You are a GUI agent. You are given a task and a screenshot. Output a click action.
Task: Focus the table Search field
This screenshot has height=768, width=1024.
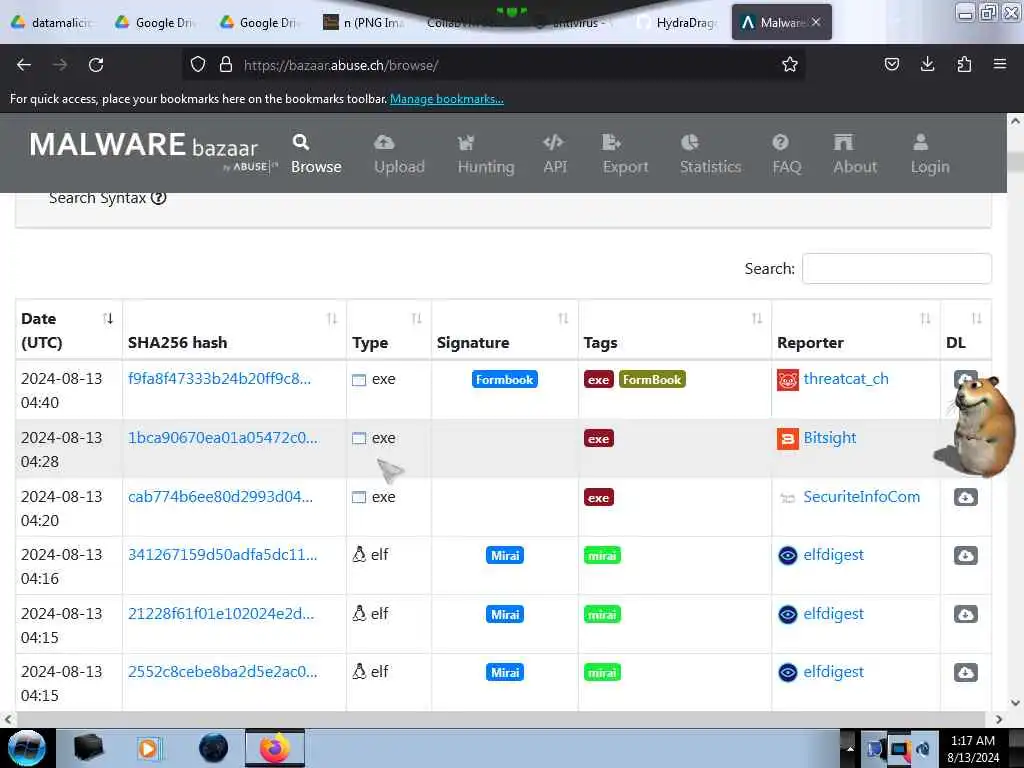pyautogui.click(x=897, y=268)
